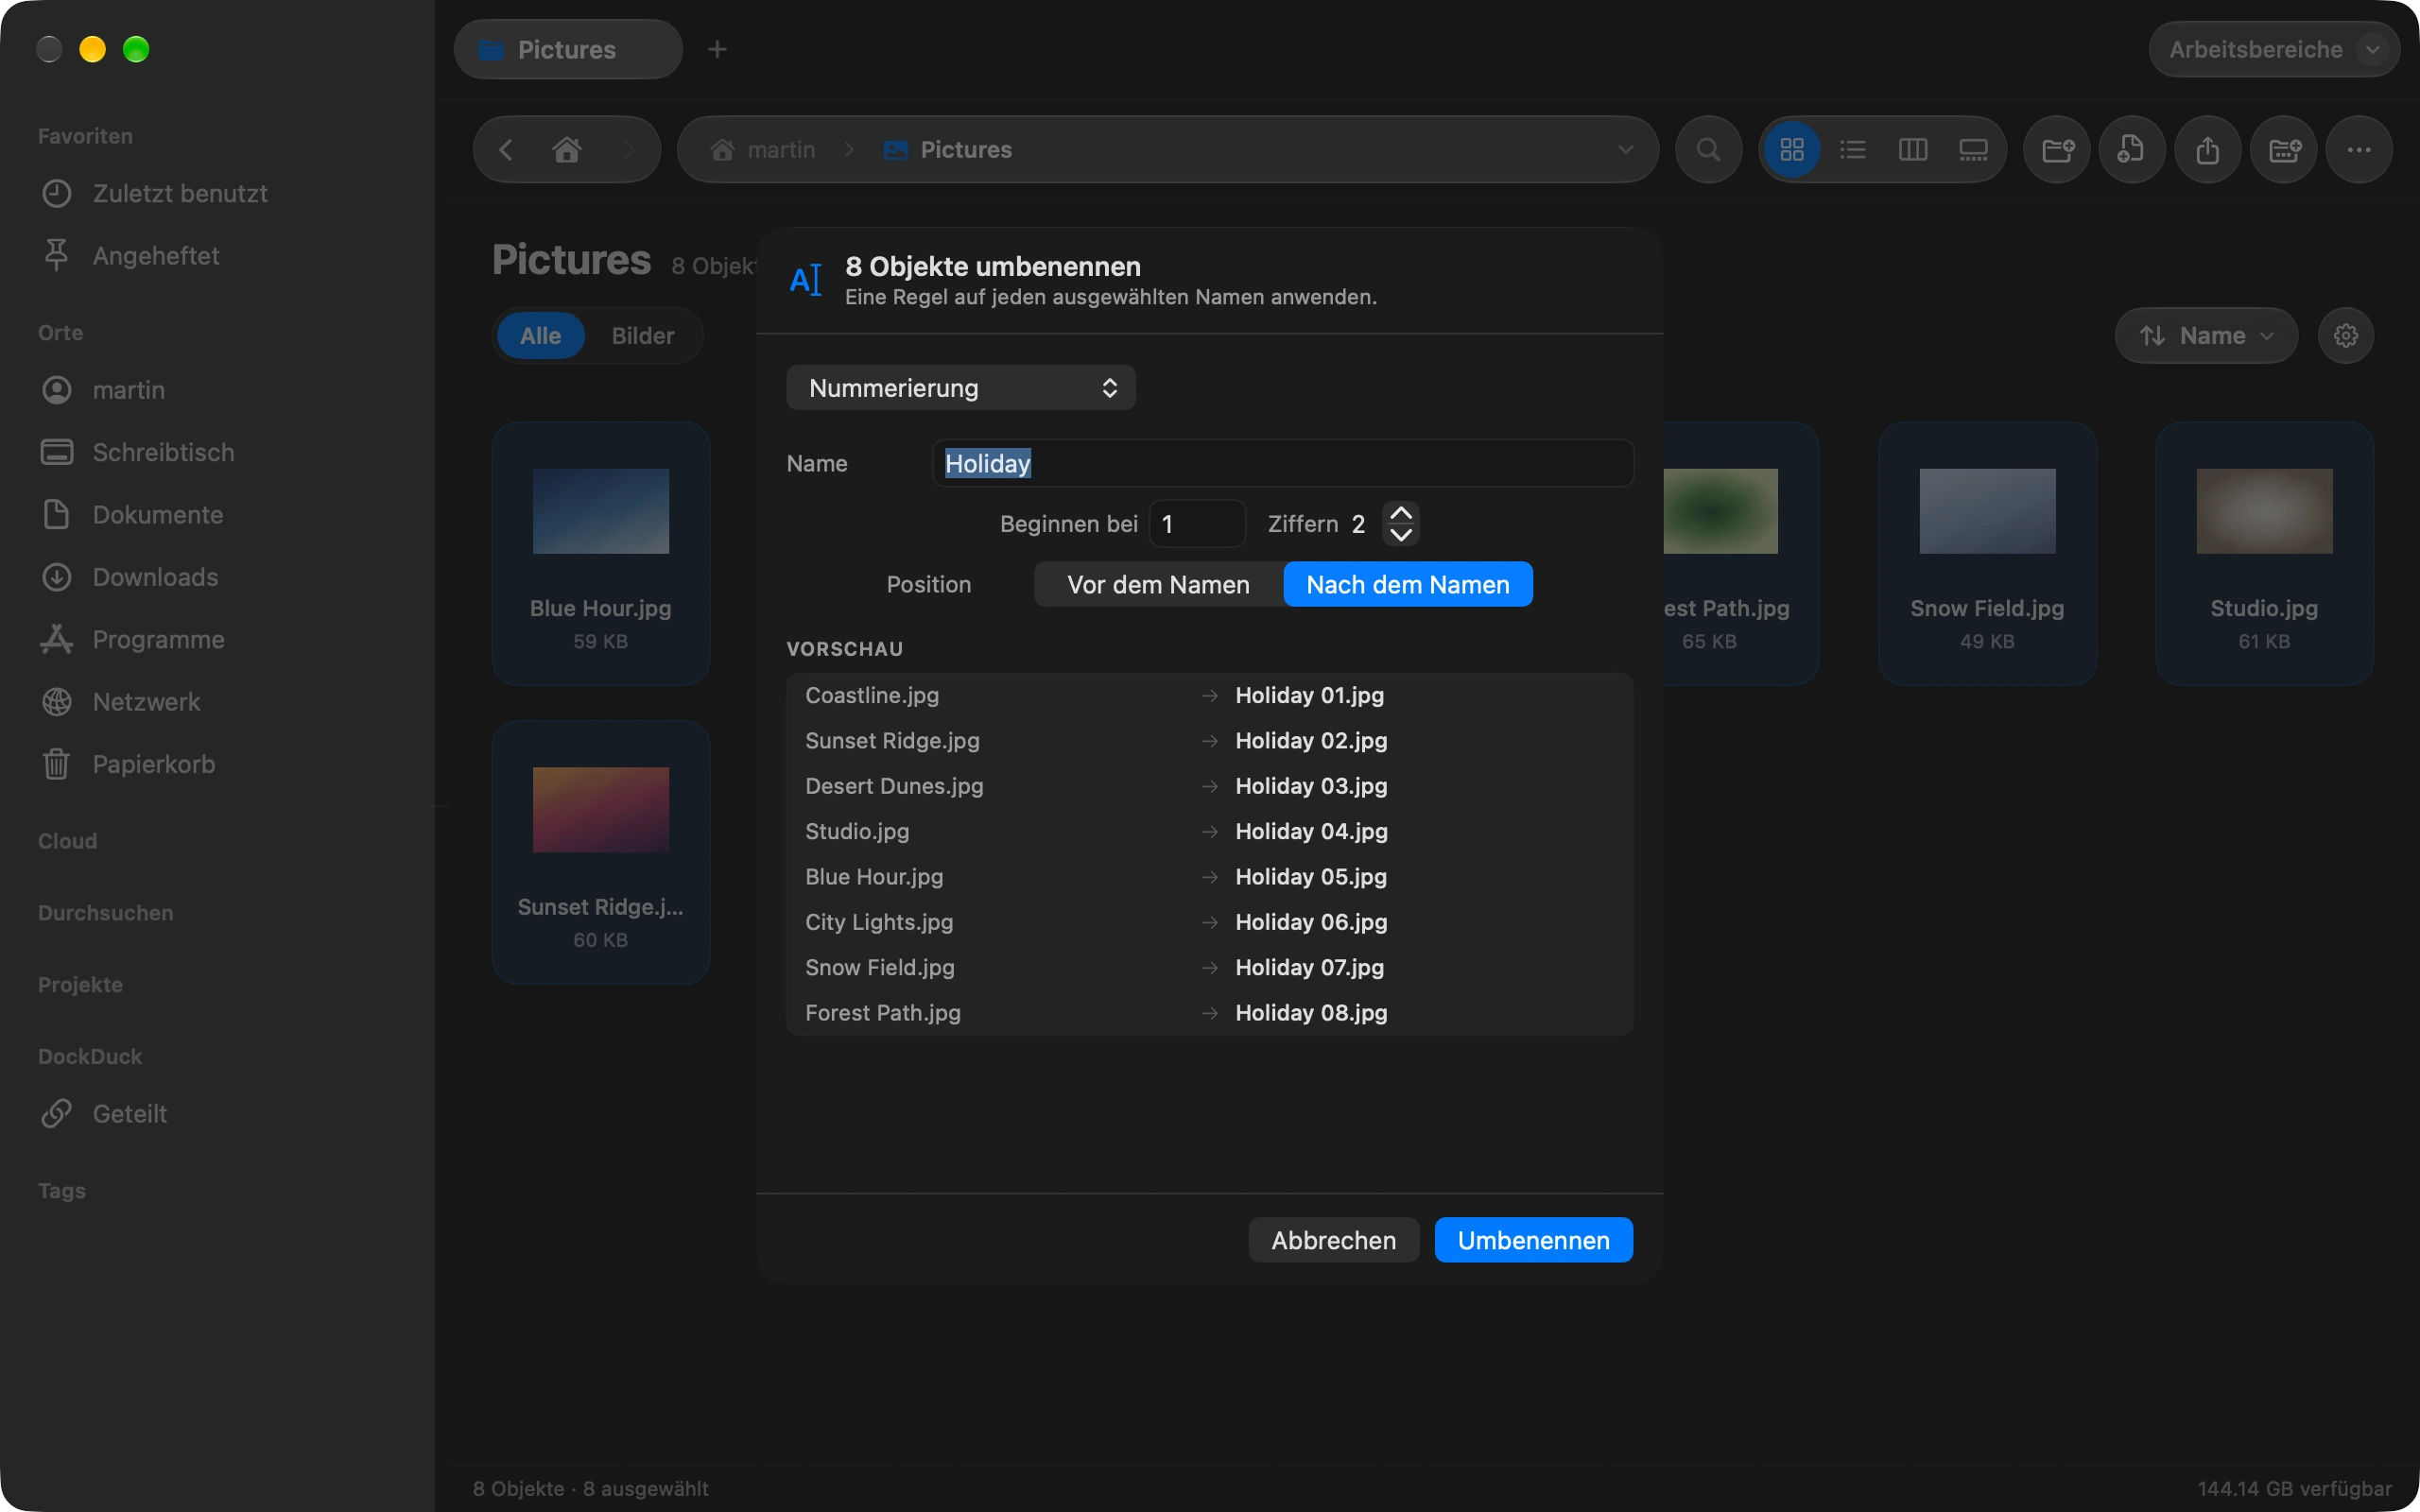Open Downloads in the sidebar
The width and height of the screenshot is (2420, 1512).
(155, 577)
